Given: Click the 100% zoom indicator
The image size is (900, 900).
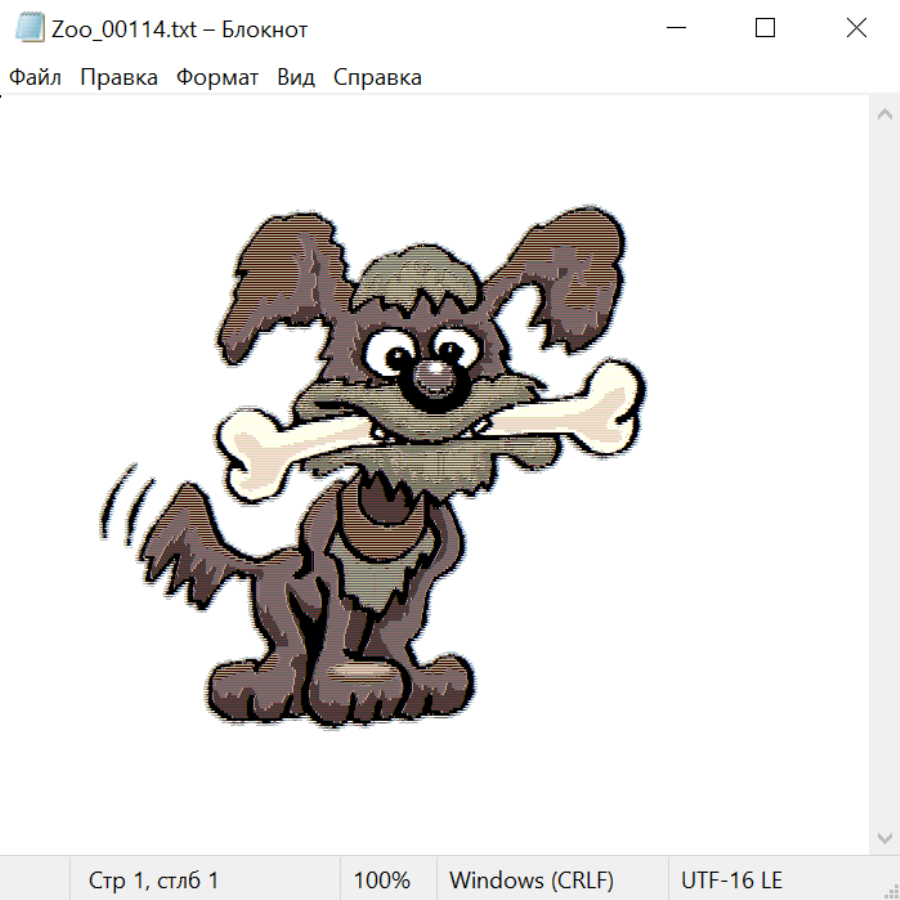Looking at the screenshot, I should (x=382, y=880).
